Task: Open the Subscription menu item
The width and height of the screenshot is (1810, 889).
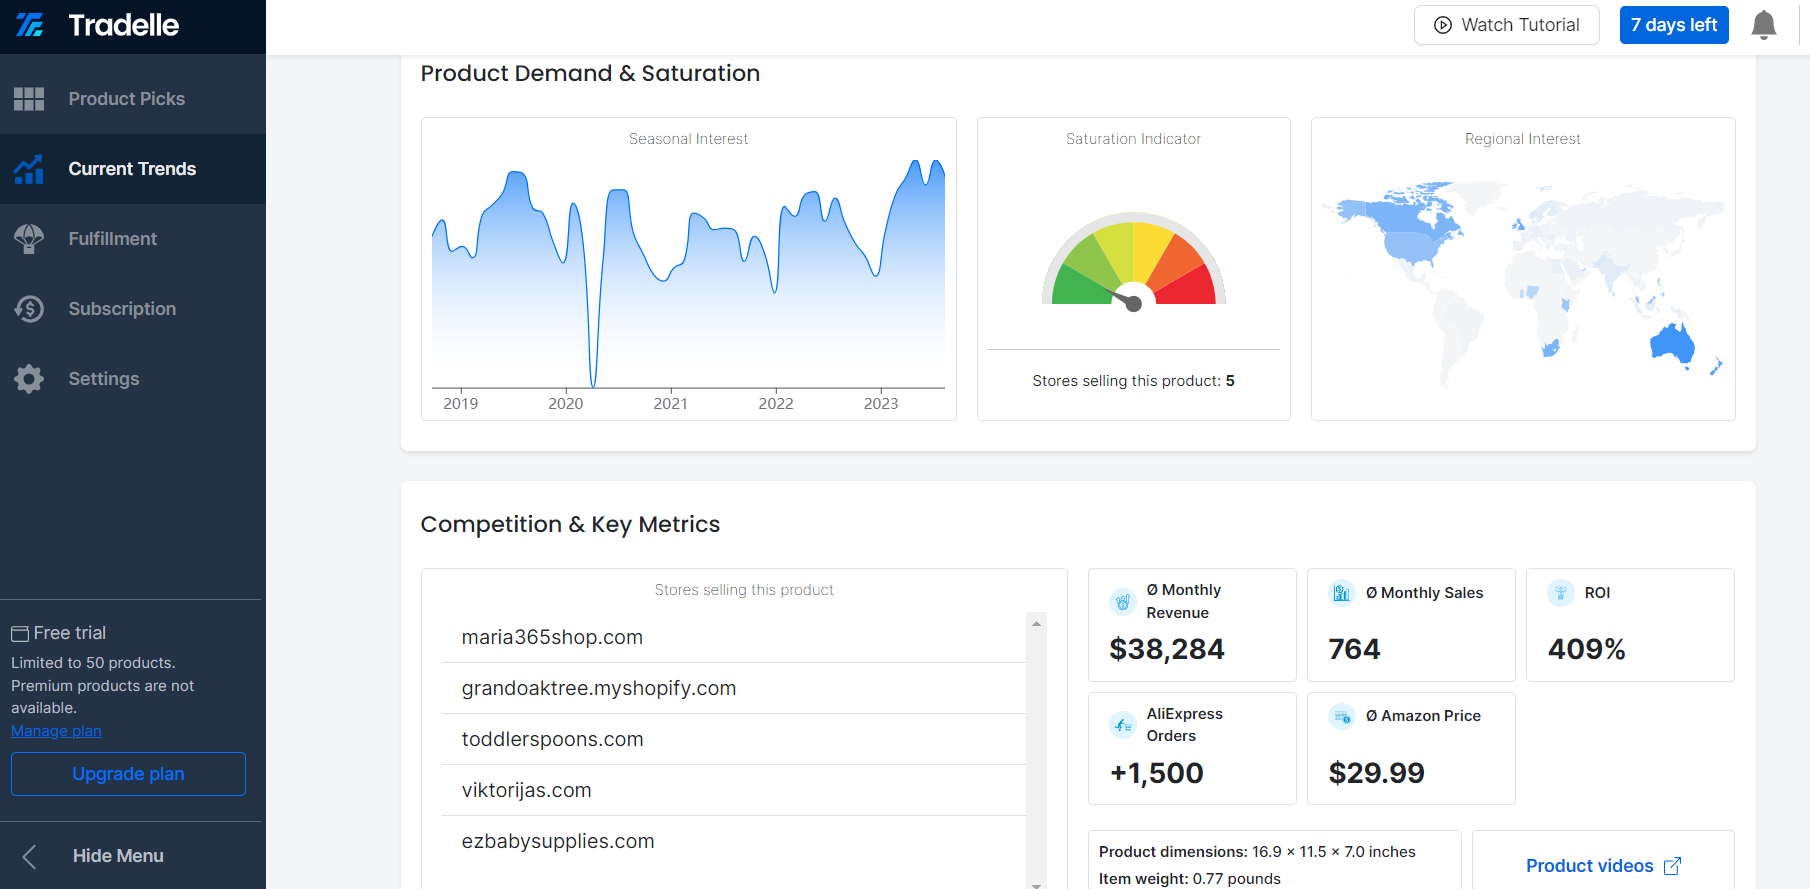Action: 133,309
